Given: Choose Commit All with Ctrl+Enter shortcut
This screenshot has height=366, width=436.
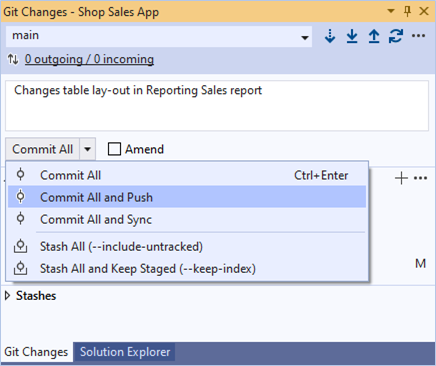Looking at the screenshot, I should click(x=187, y=175).
